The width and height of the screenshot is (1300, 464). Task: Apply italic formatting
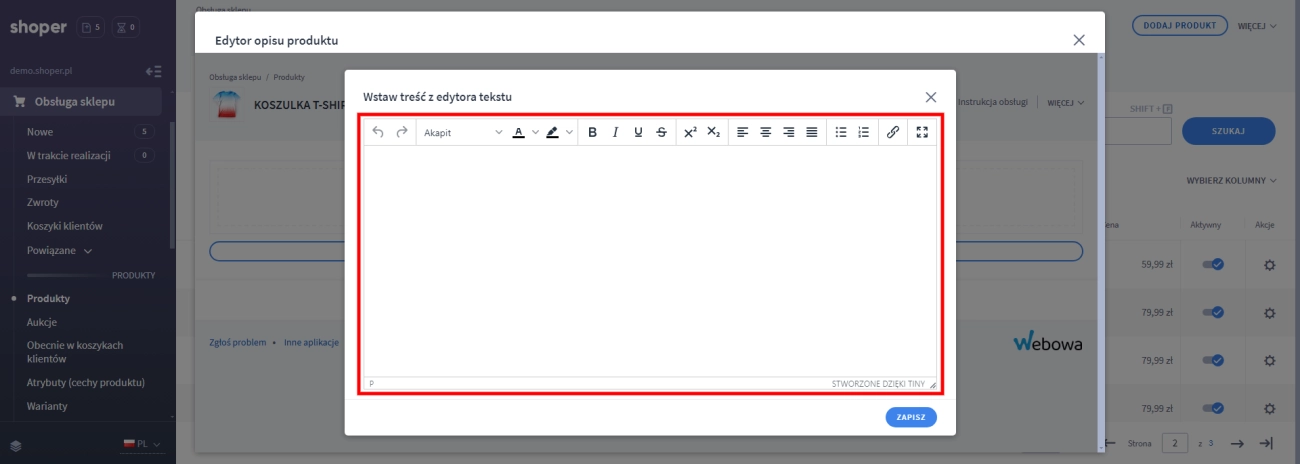(615, 132)
